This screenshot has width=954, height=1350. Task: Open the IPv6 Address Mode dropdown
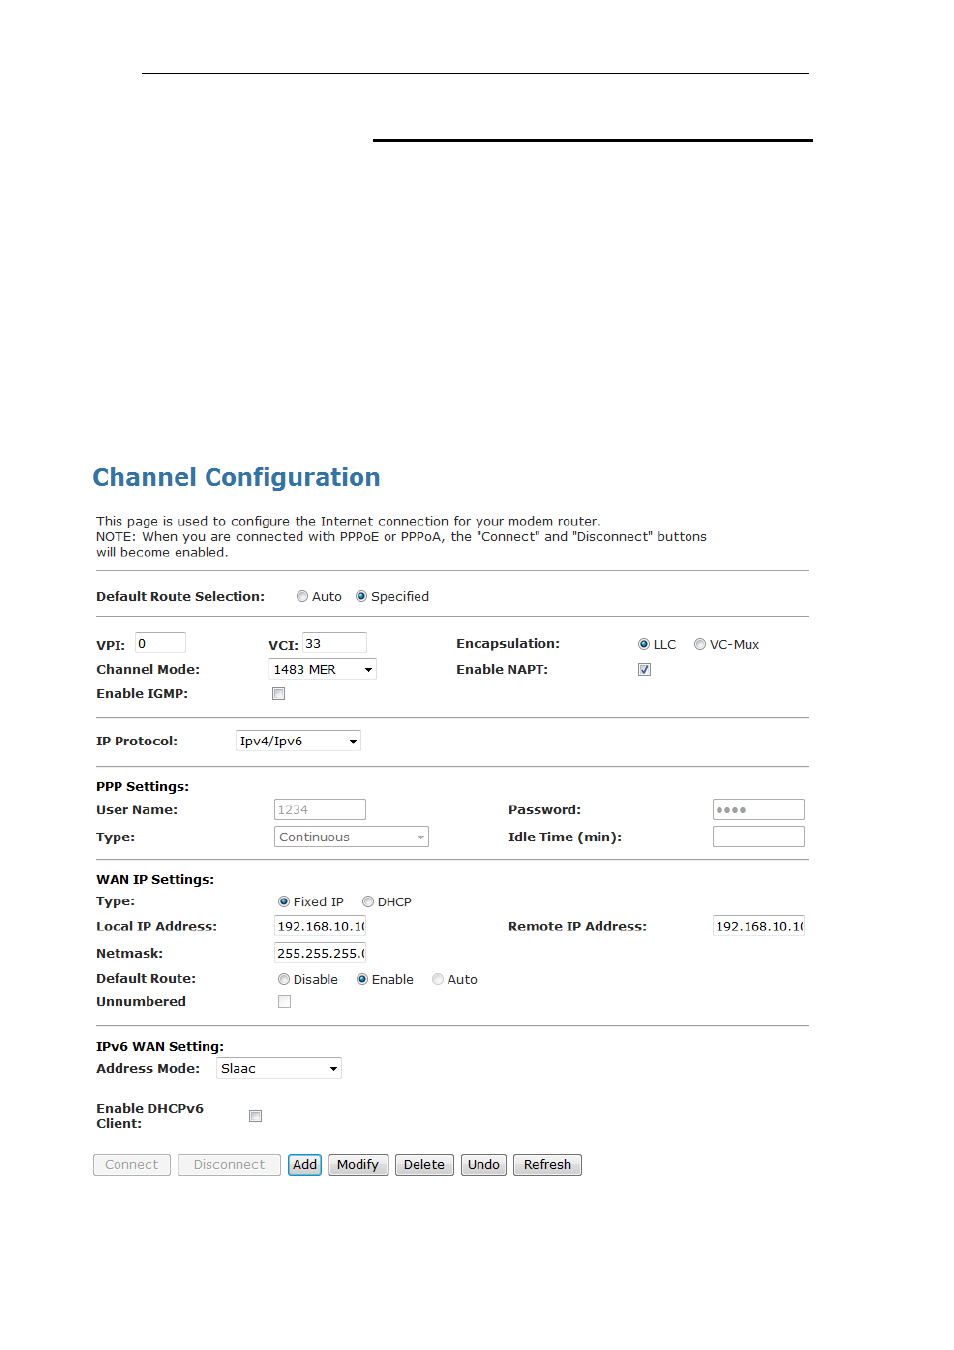pyautogui.click(x=279, y=1069)
